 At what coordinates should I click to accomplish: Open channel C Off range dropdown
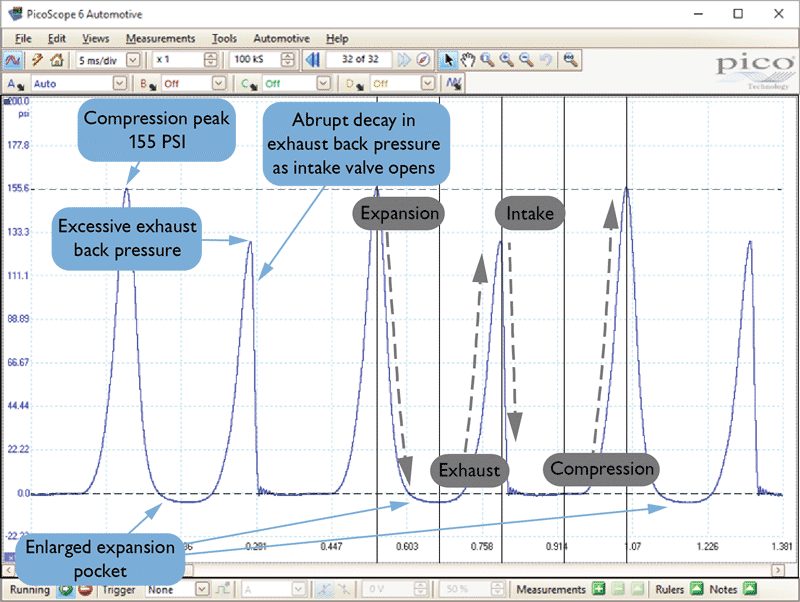323,83
